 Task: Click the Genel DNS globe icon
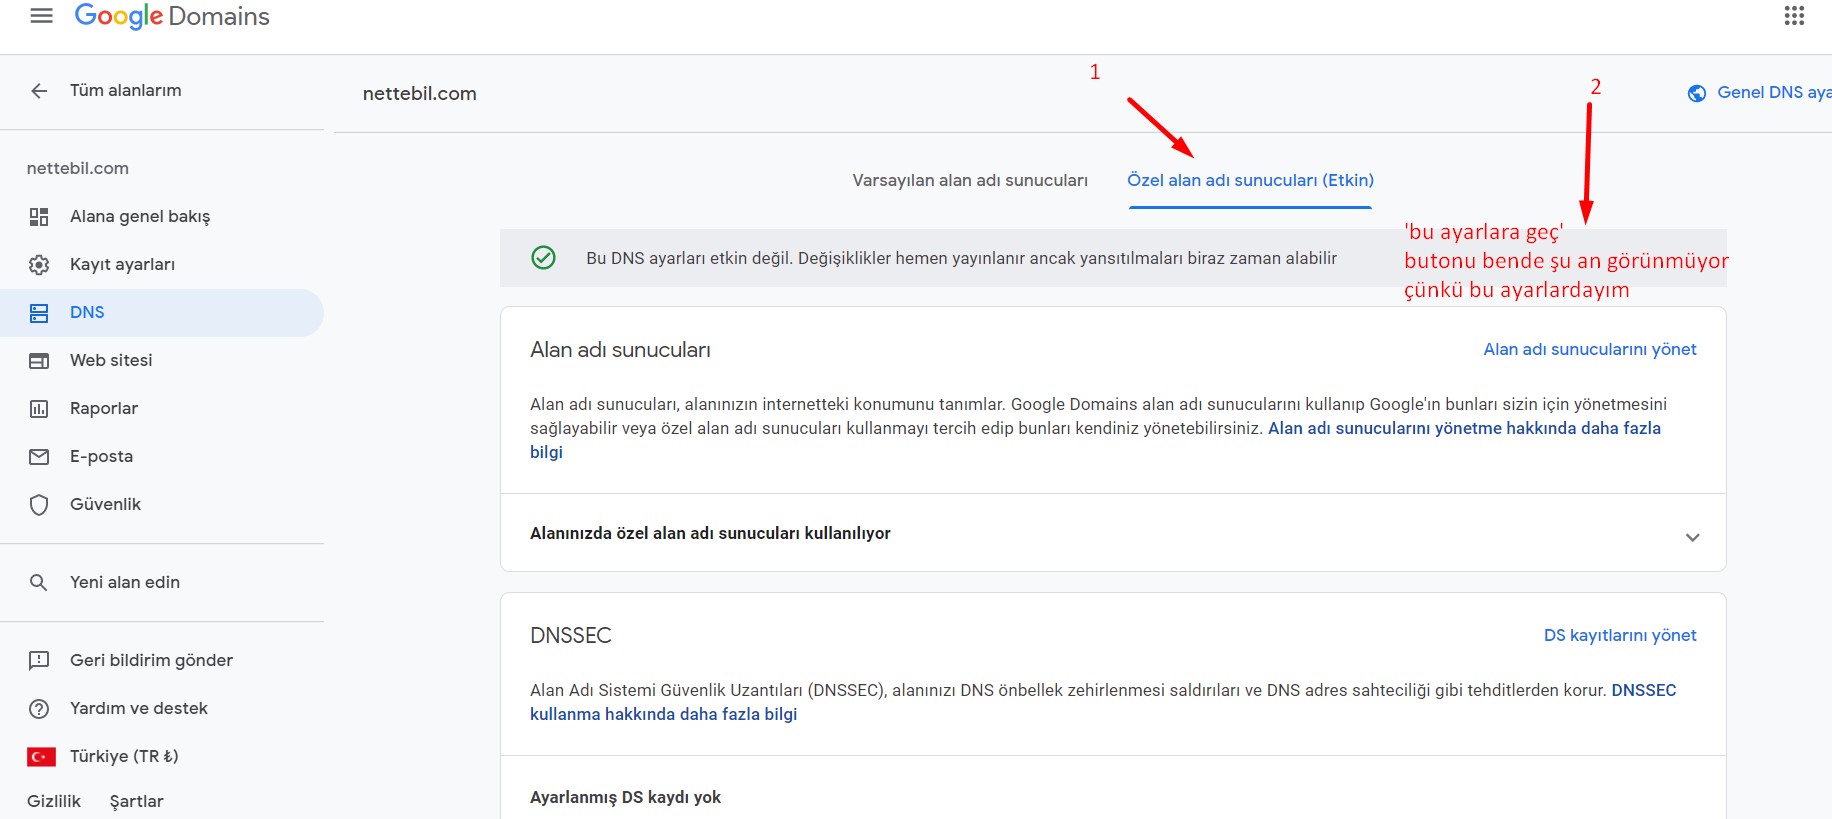pos(1697,93)
